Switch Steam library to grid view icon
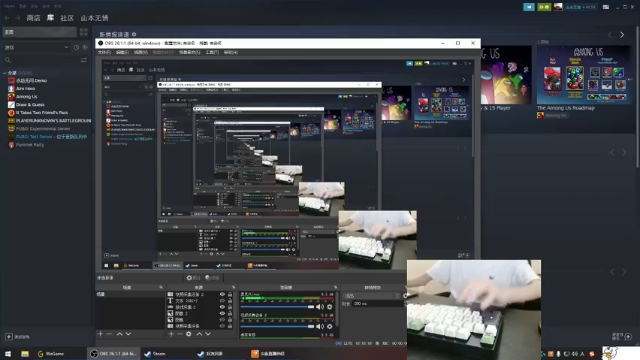 tap(84, 32)
